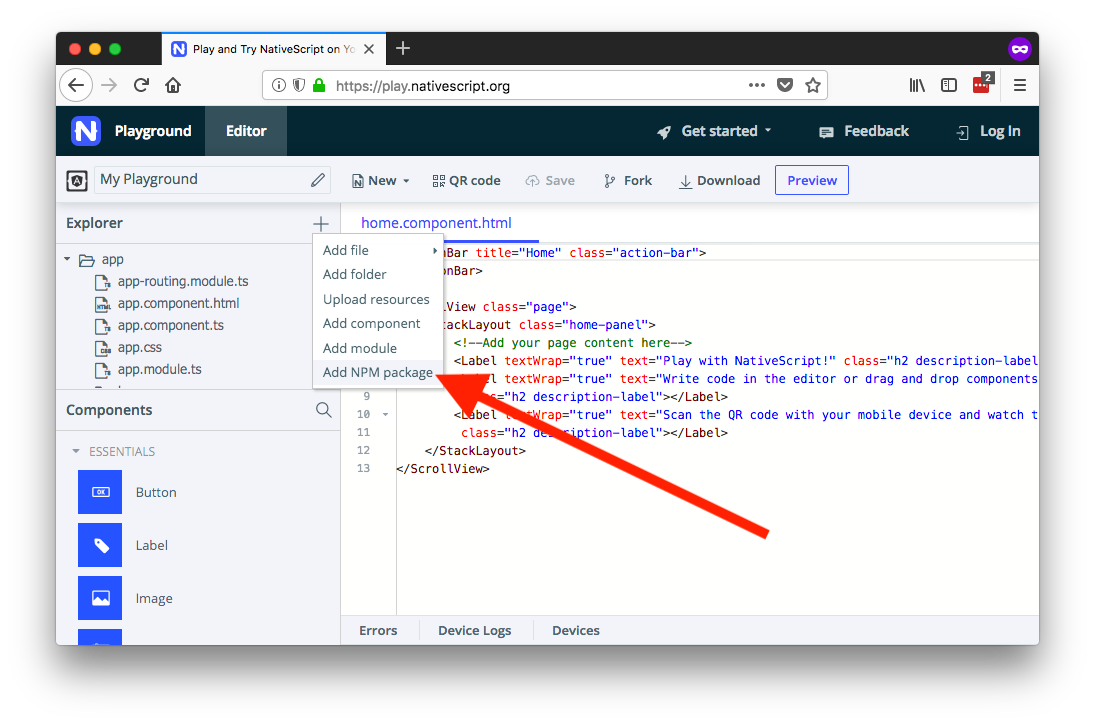Select the Label component icon
Screen dimensions: 1095x725
click(x=100, y=545)
